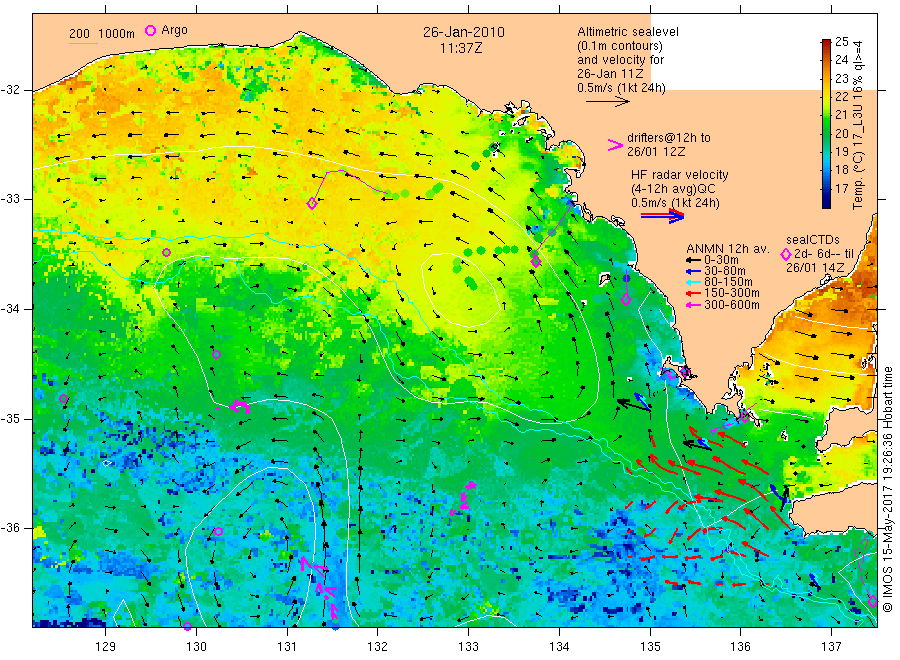Click the date label 26-Jan-2010

point(464,32)
